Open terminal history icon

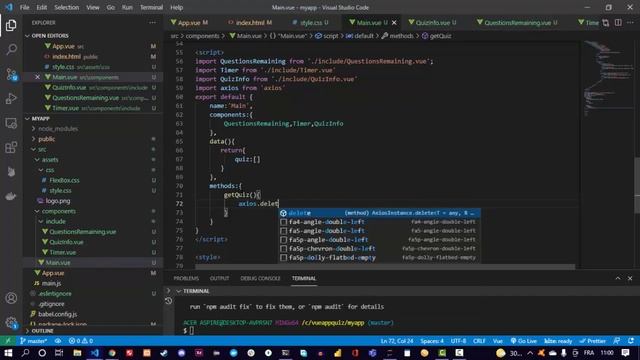(x=169, y=301)
